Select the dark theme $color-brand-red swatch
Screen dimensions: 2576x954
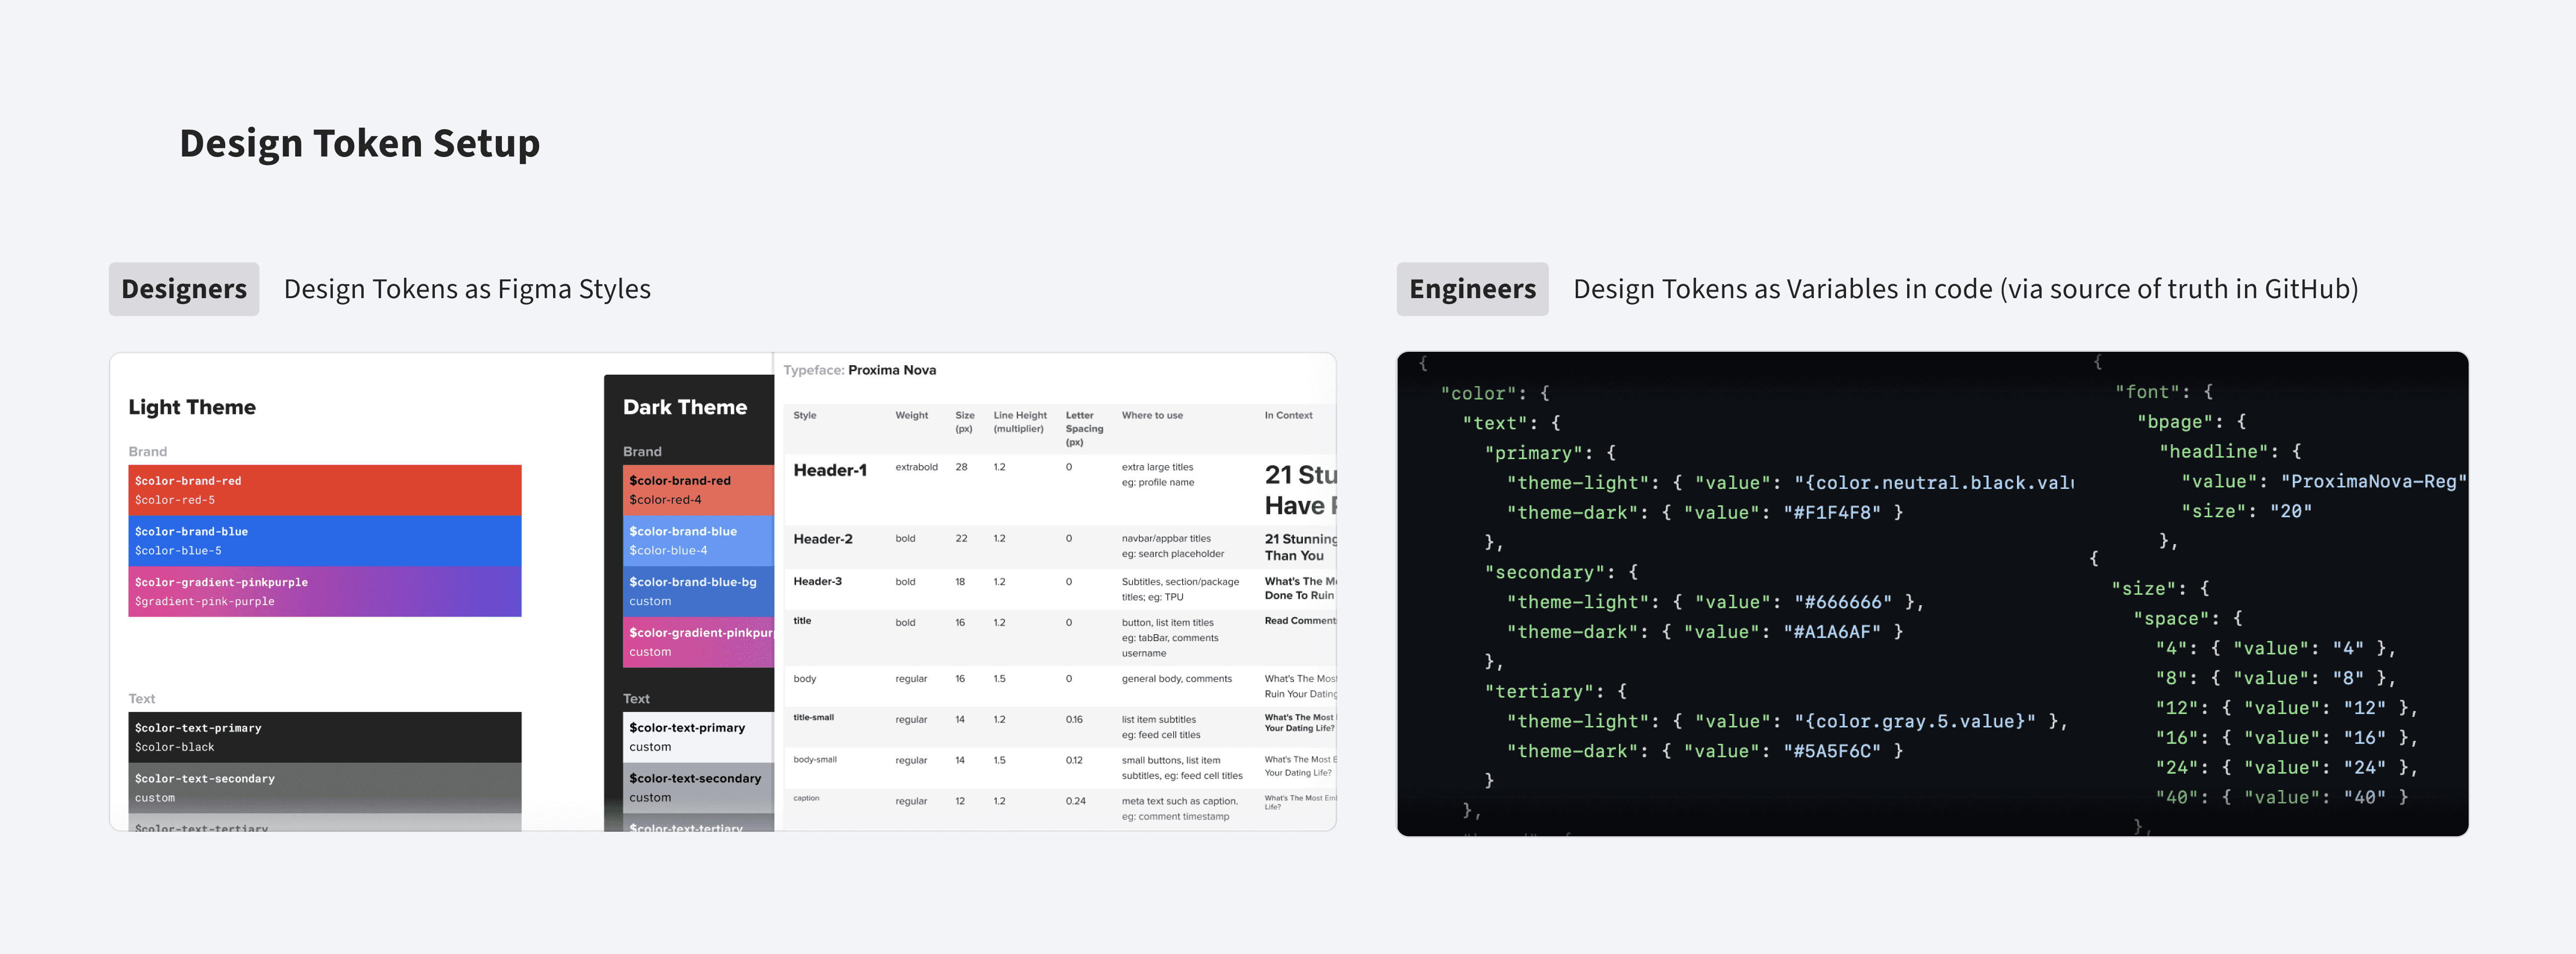[698, 490]
